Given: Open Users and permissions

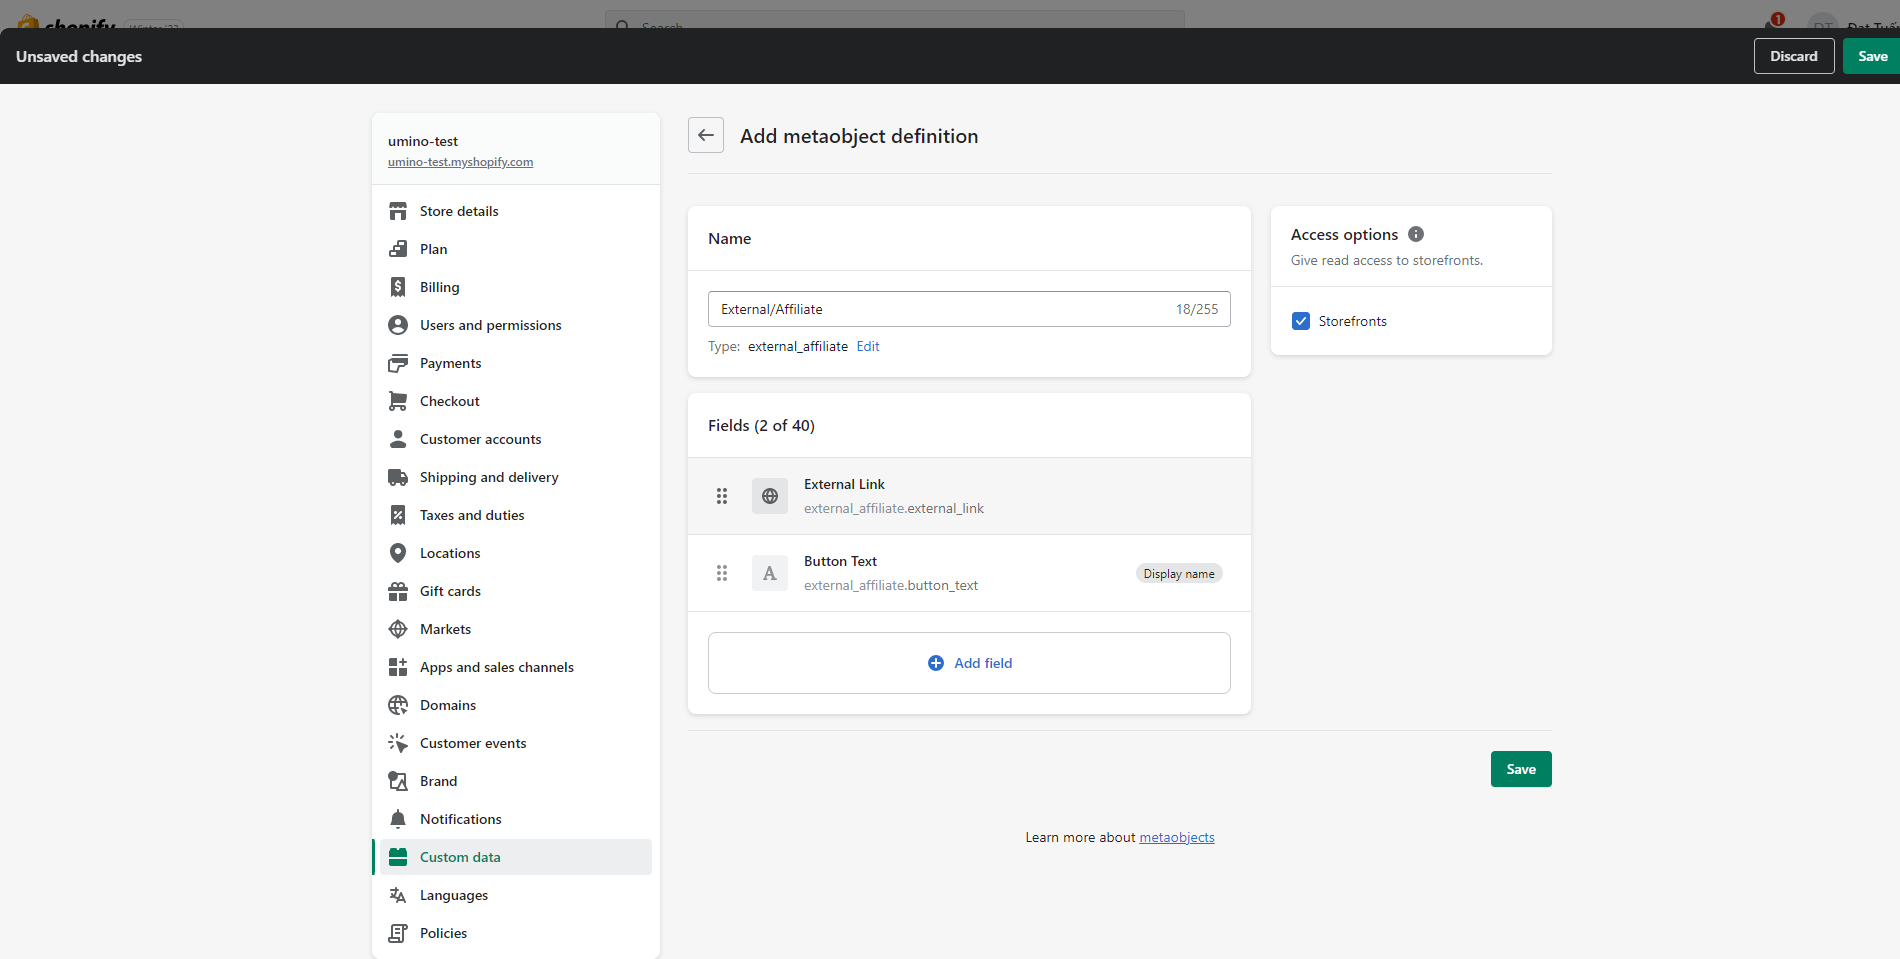Looking at the screenshot, I should click(490, 325).
